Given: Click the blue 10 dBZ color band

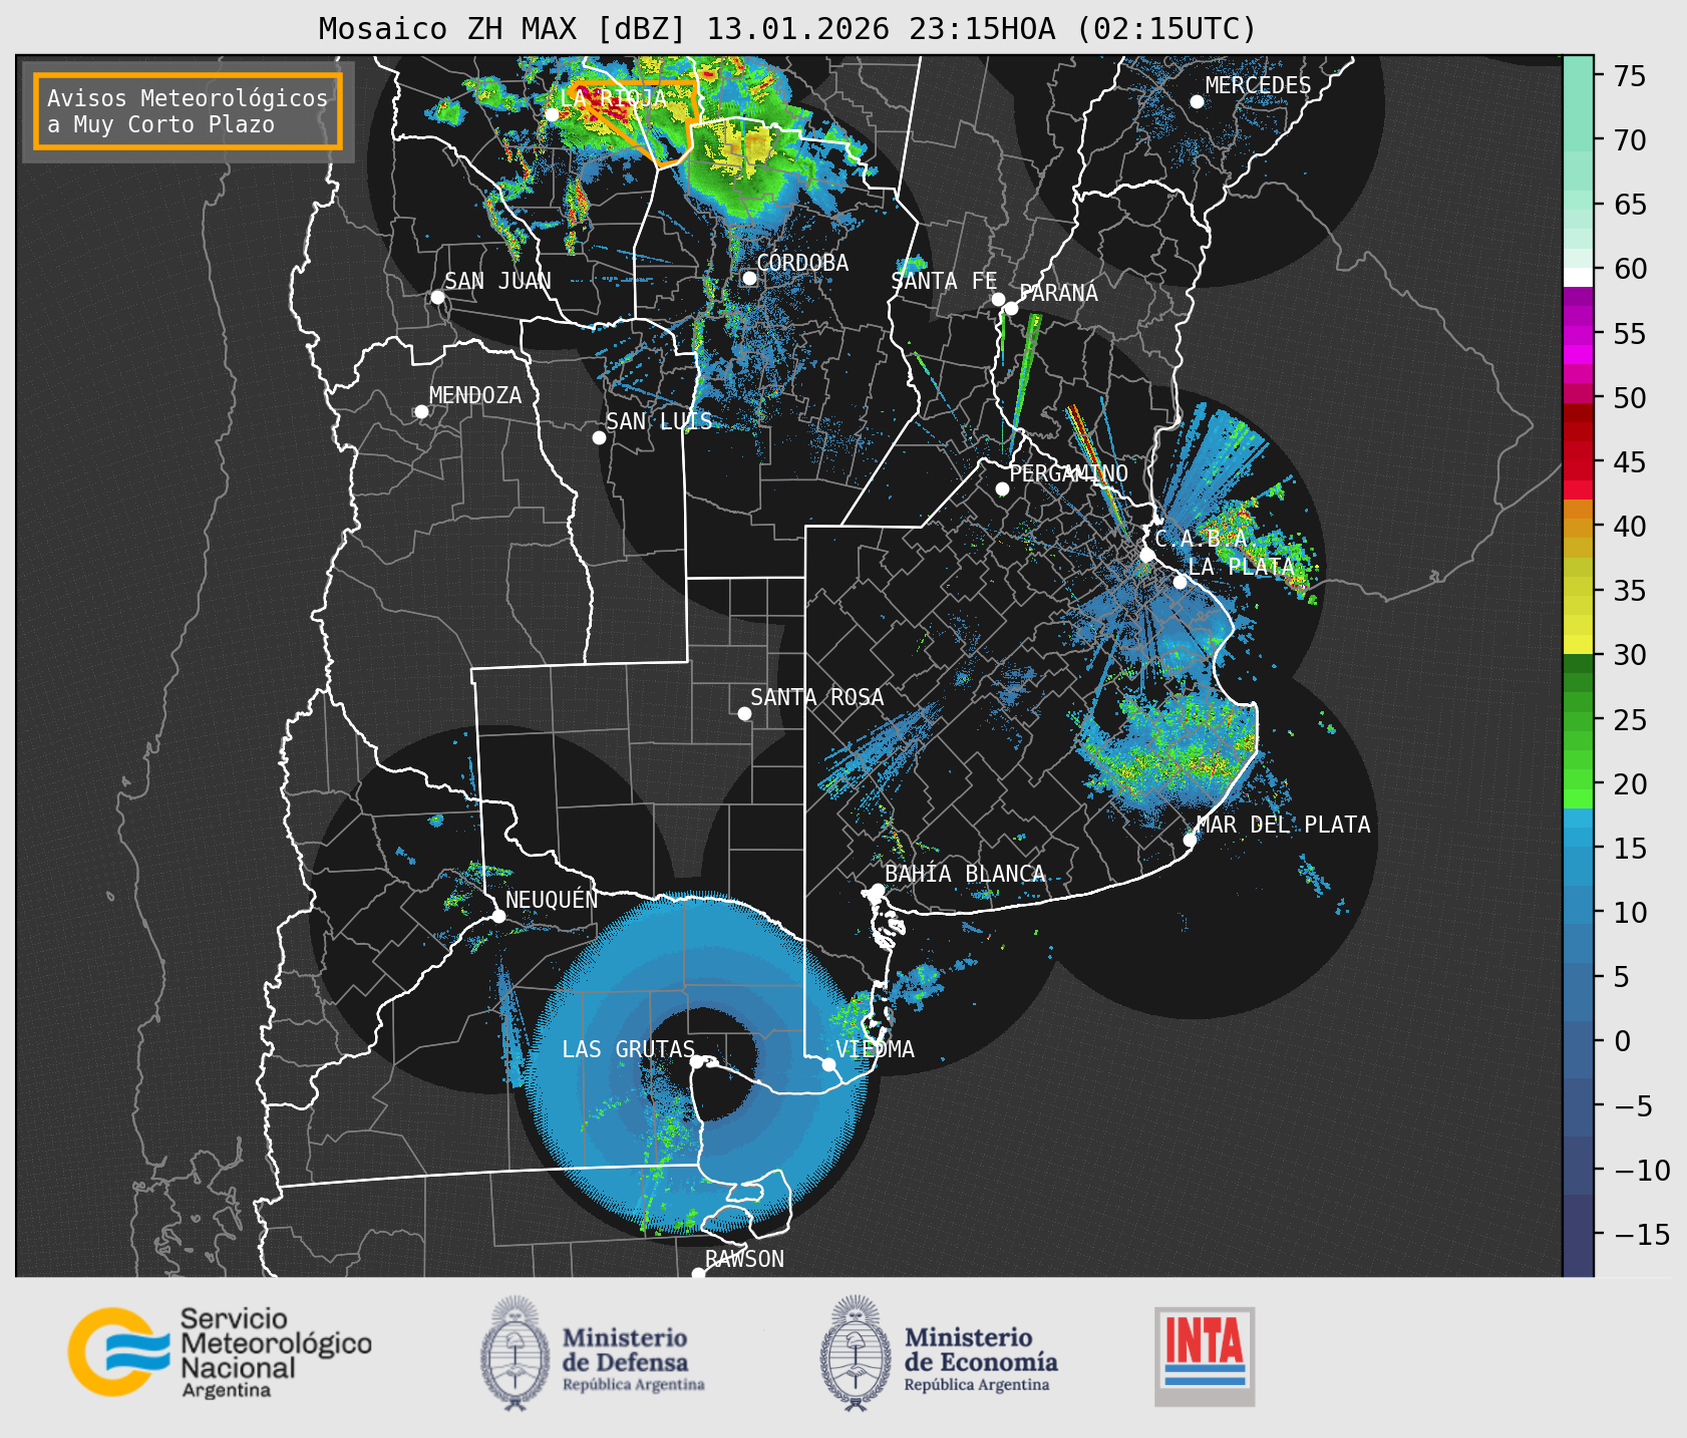Looking at the screenshot, I should pyautogui.click(x=1578, y=911).
